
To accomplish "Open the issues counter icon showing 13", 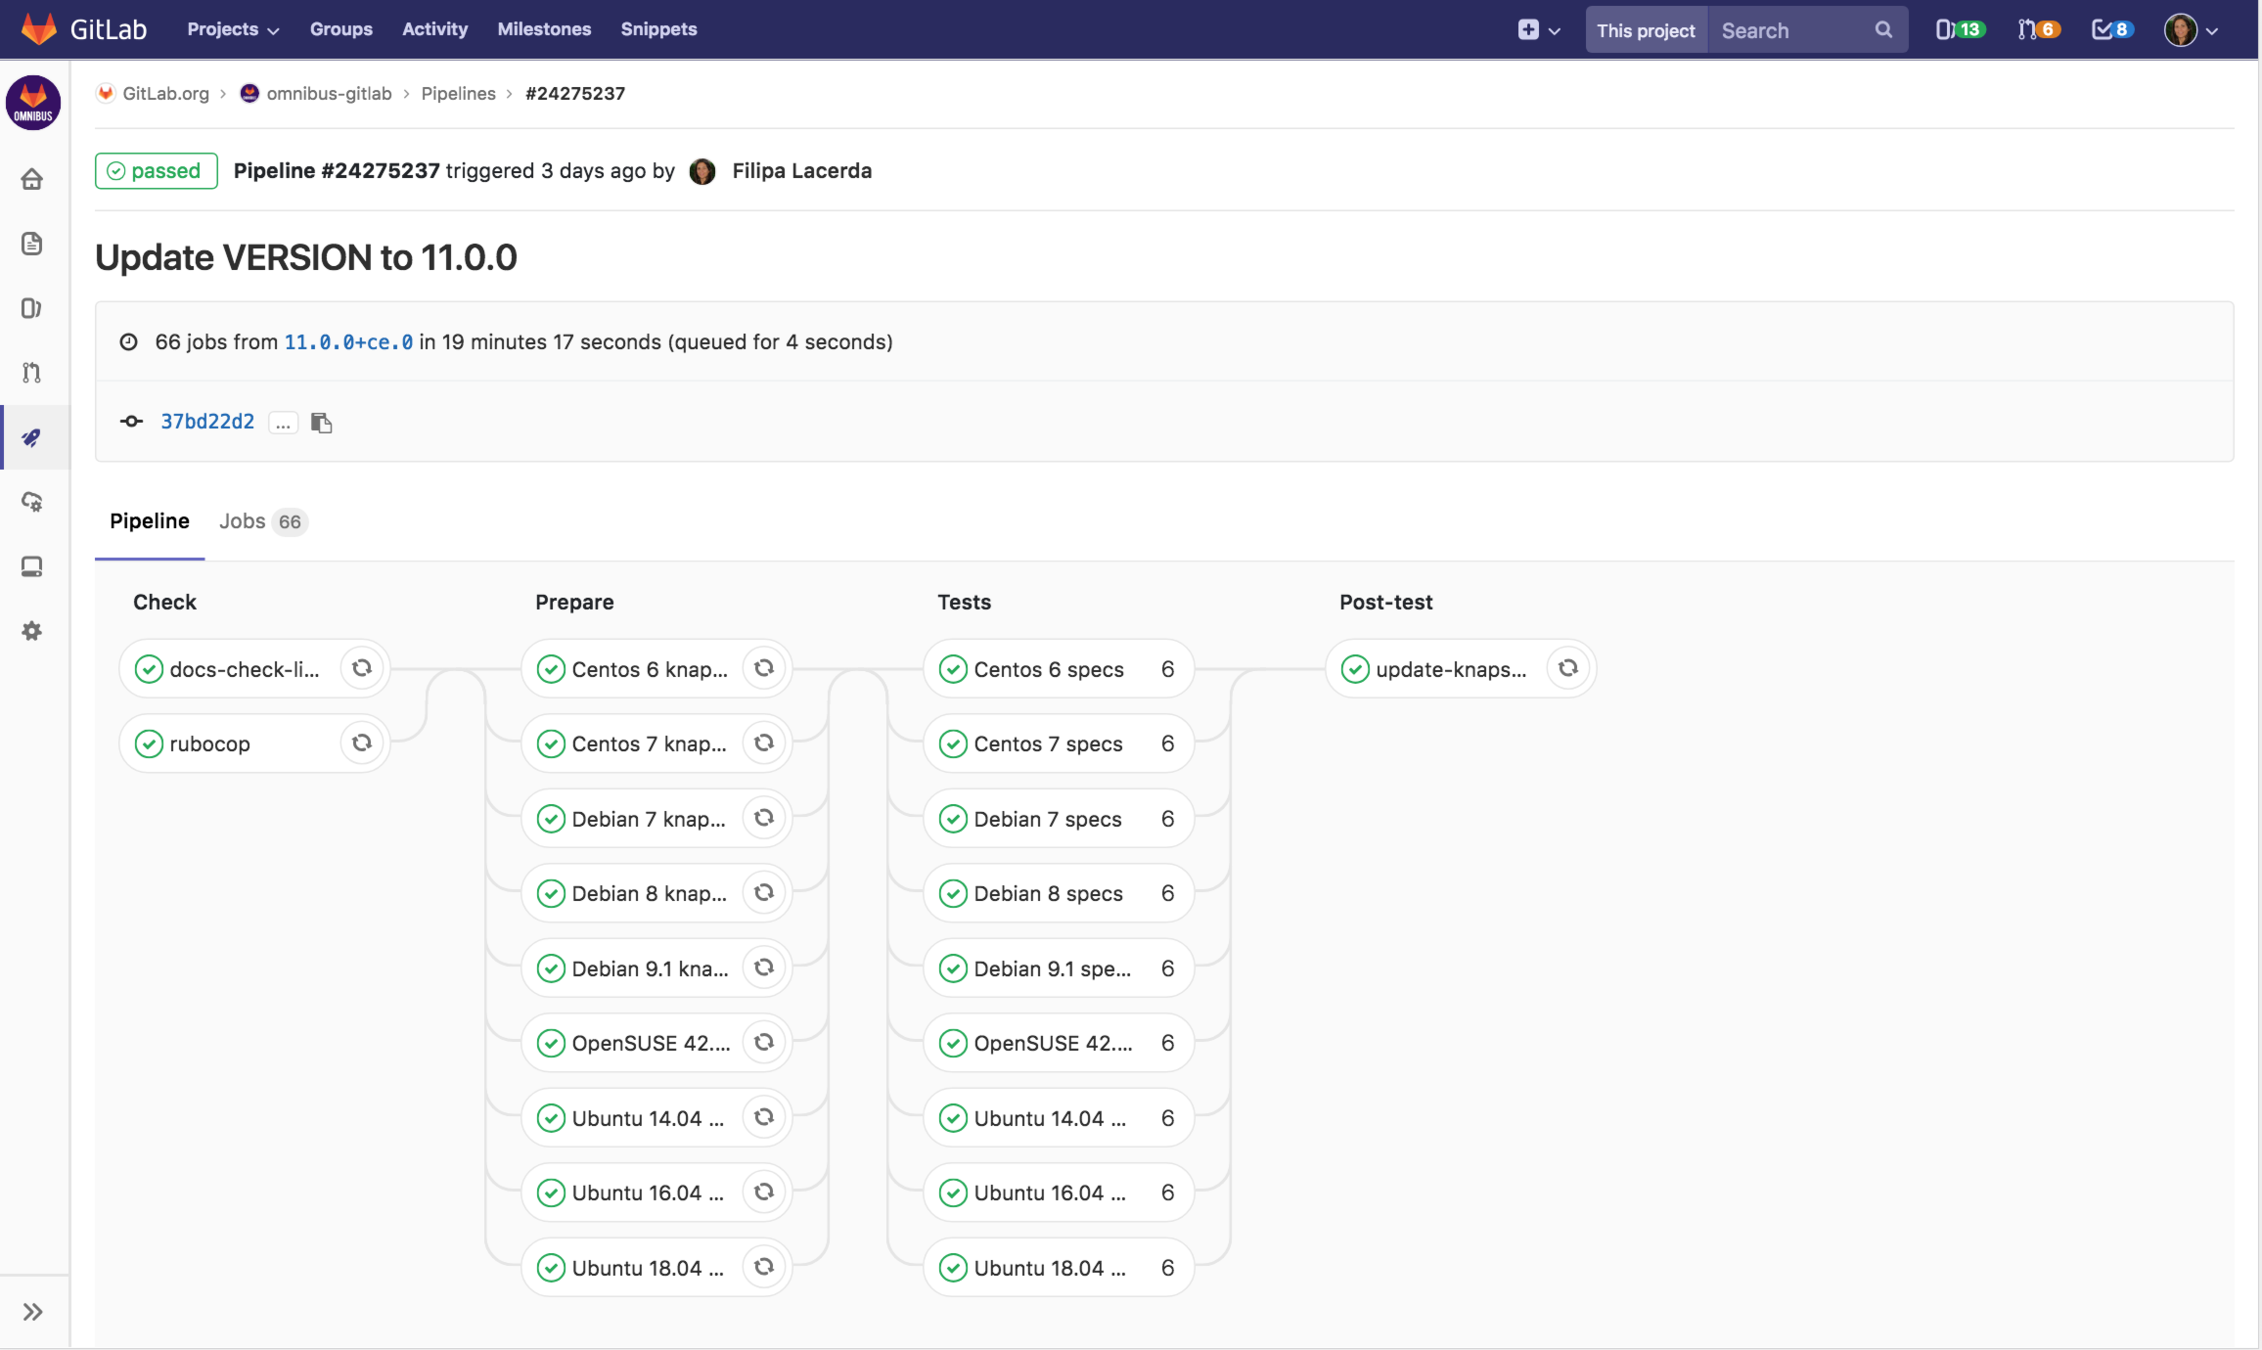I will [x=1958, y=30].
